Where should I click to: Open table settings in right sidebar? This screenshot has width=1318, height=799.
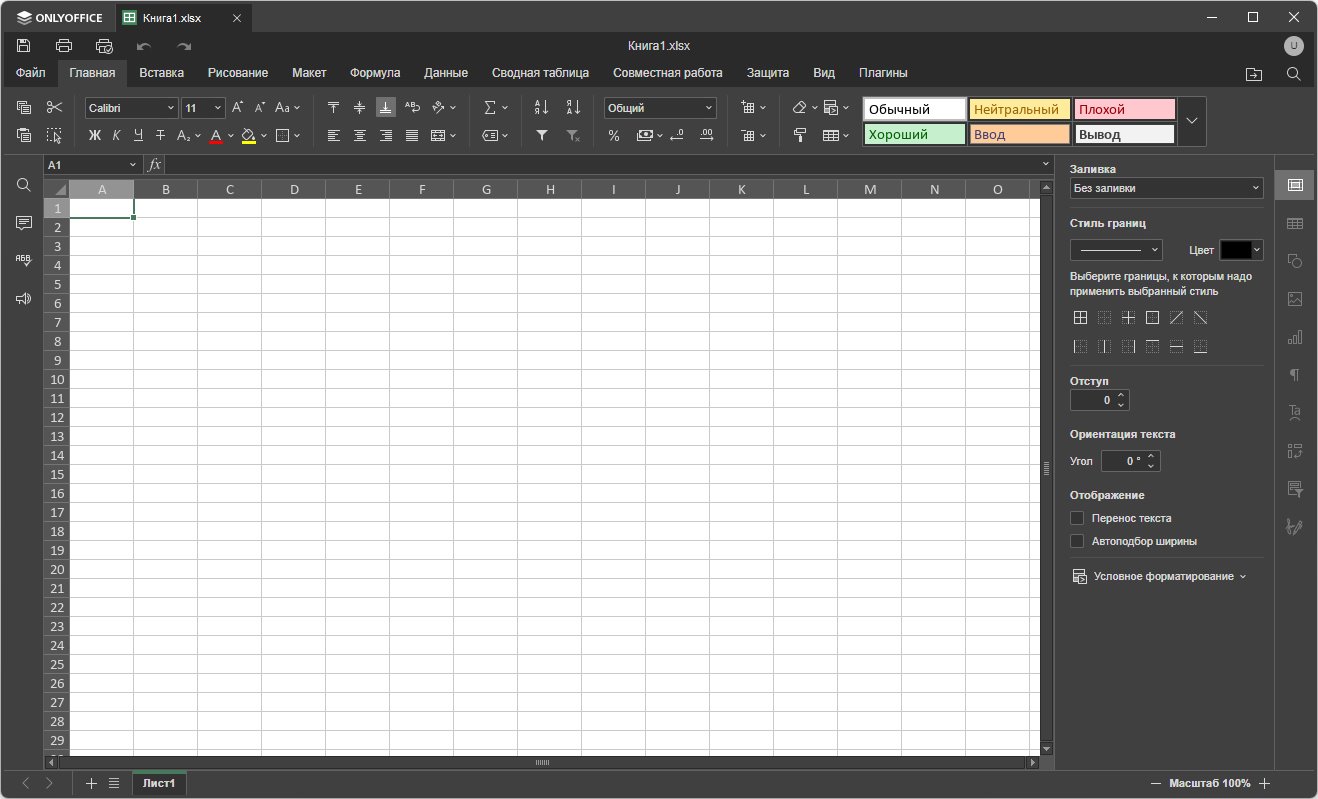click(x=1295, y=223)
